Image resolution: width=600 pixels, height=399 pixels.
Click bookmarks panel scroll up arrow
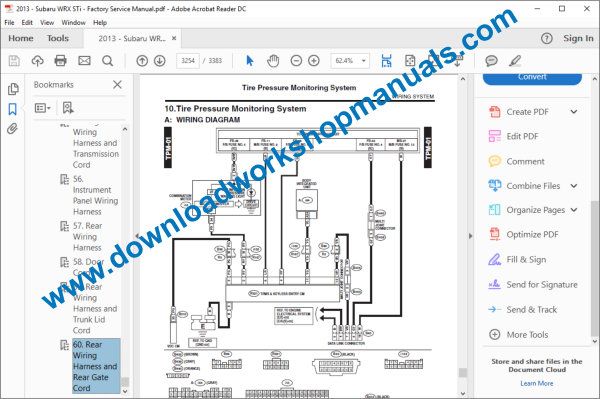[125, 129]
